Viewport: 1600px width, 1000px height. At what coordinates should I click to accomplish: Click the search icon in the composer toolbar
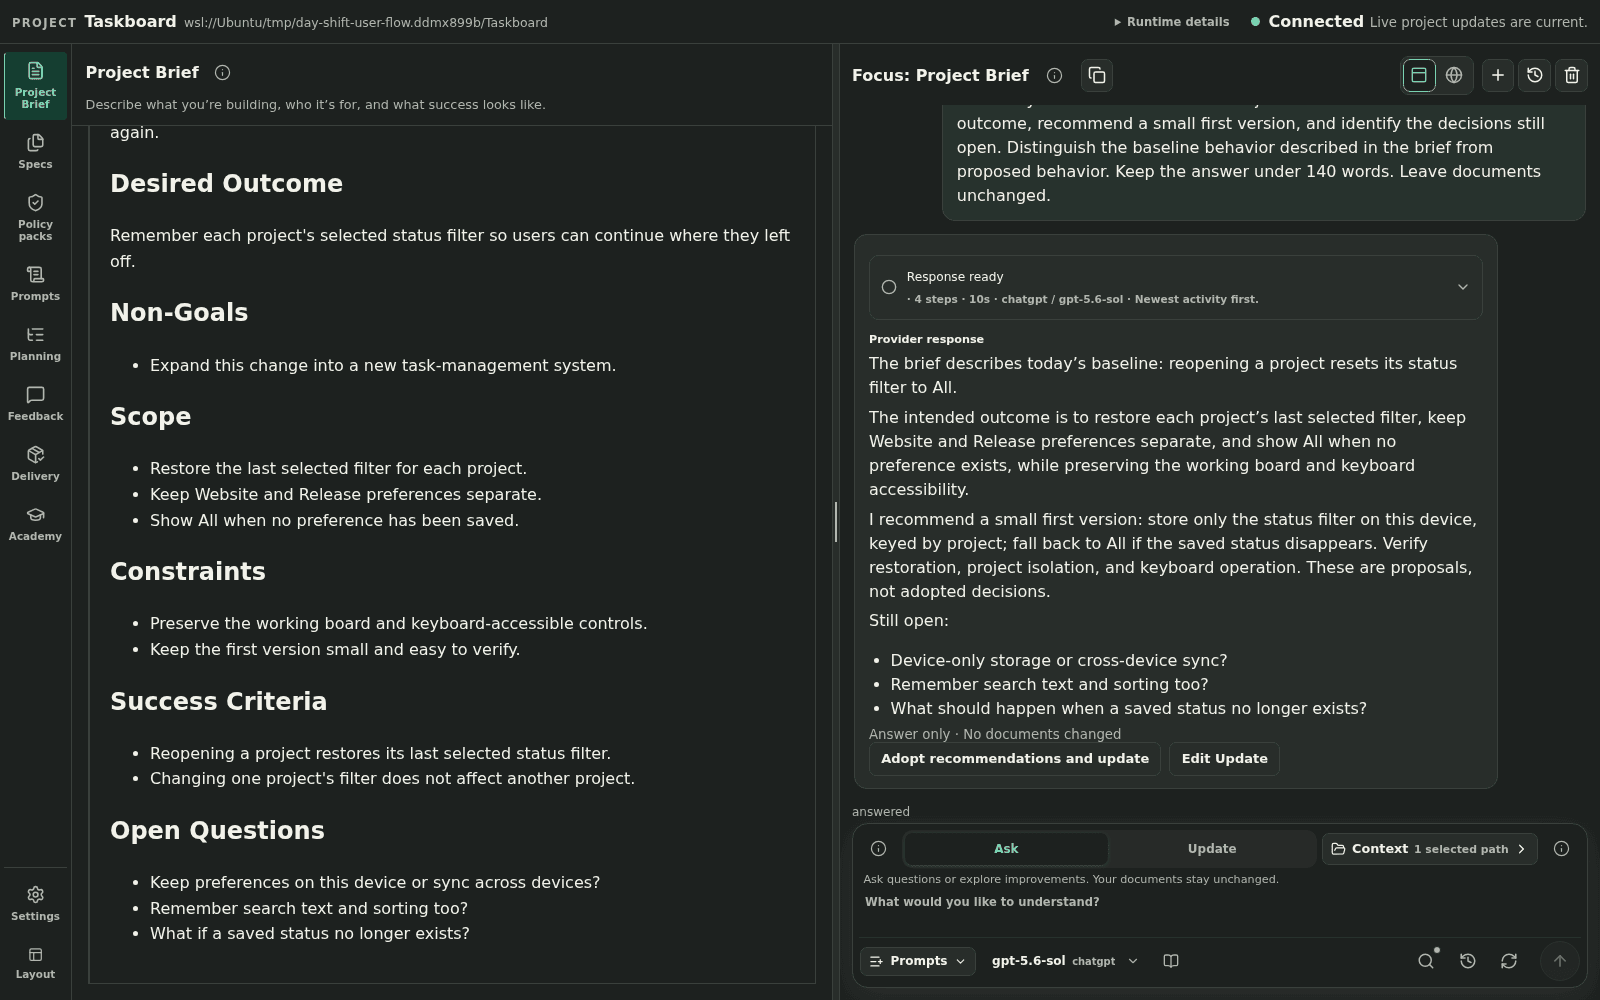tap(1426, 961)
